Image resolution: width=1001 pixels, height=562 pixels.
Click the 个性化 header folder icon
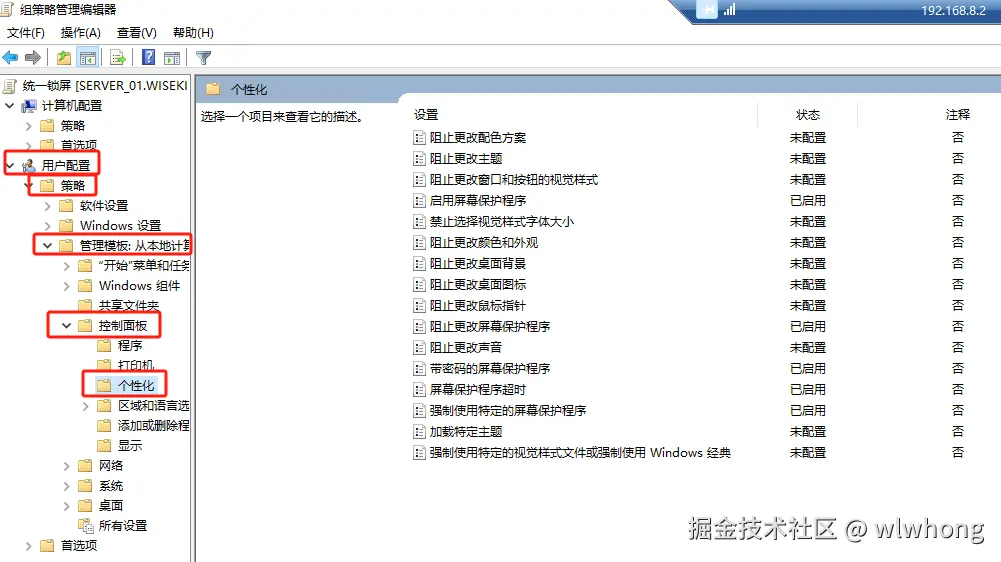213,89
